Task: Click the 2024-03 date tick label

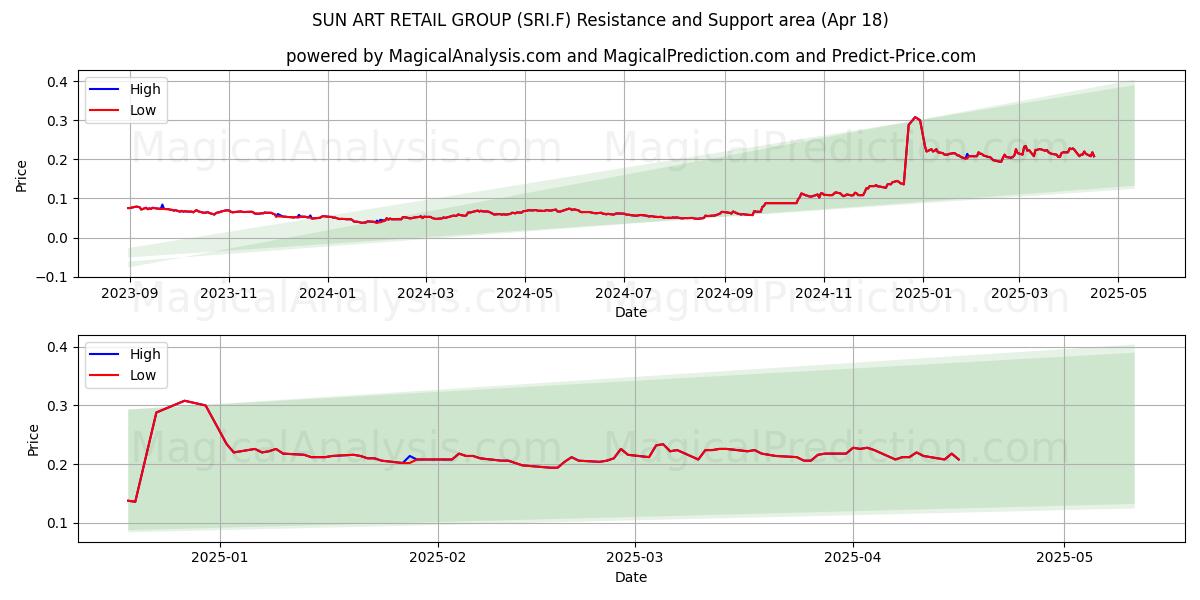Action: point(425,294)
